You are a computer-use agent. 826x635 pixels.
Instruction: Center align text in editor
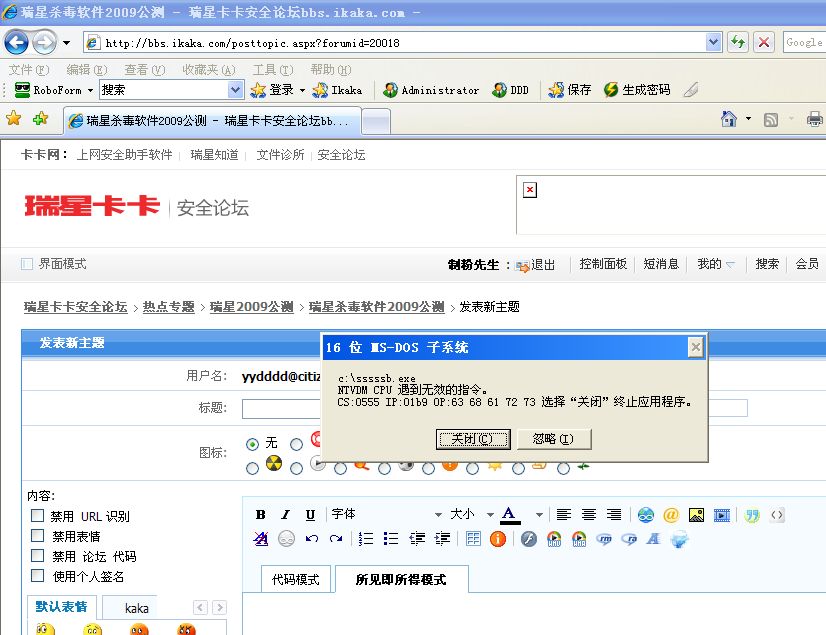(589, 514)
